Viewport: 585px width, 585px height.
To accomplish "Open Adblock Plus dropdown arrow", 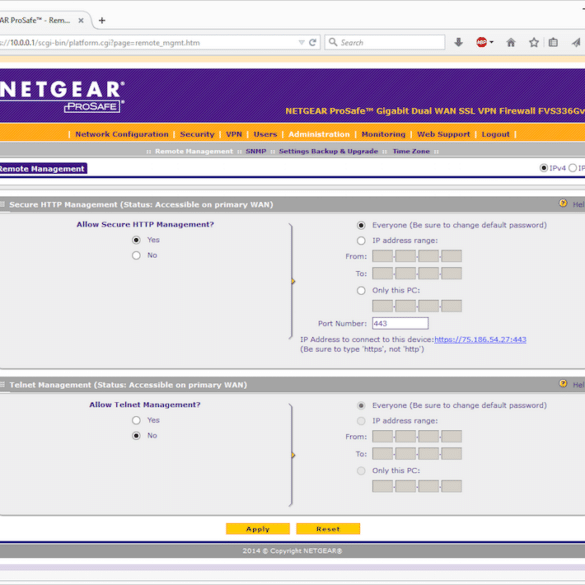I will (491, 43).
